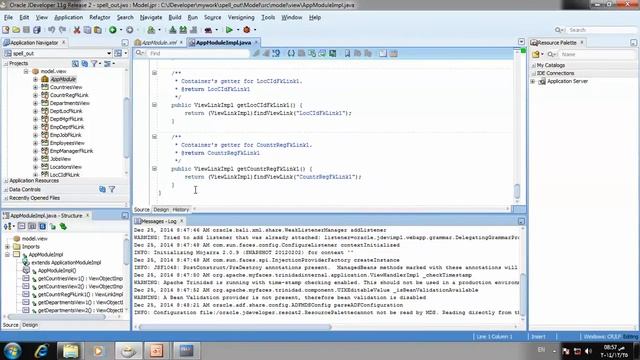Expand the Application Server node

tap(533, 82)
